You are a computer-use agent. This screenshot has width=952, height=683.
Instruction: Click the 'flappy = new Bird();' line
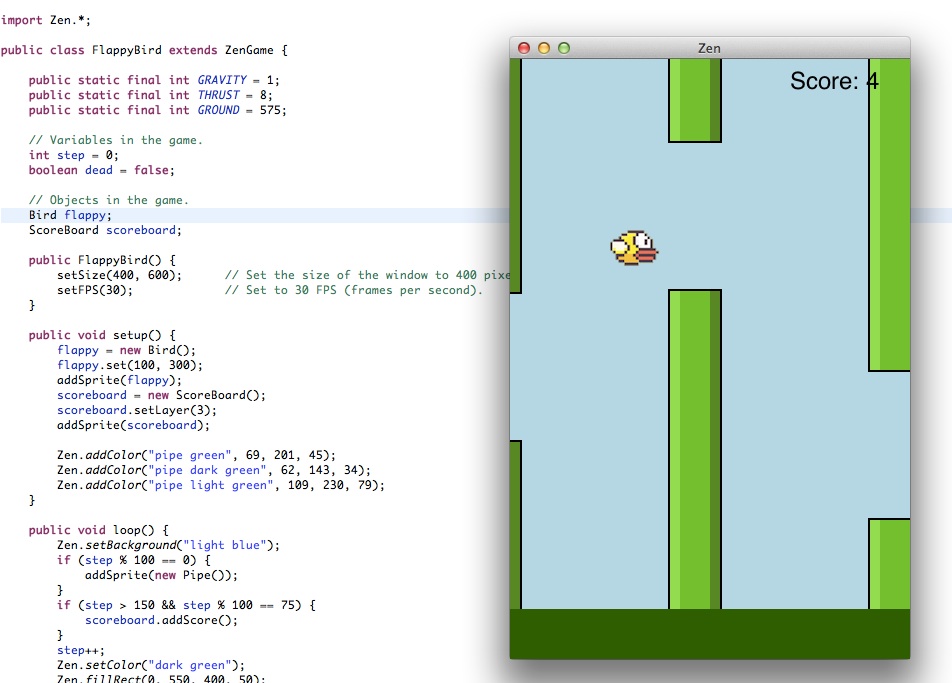(126, 350)
